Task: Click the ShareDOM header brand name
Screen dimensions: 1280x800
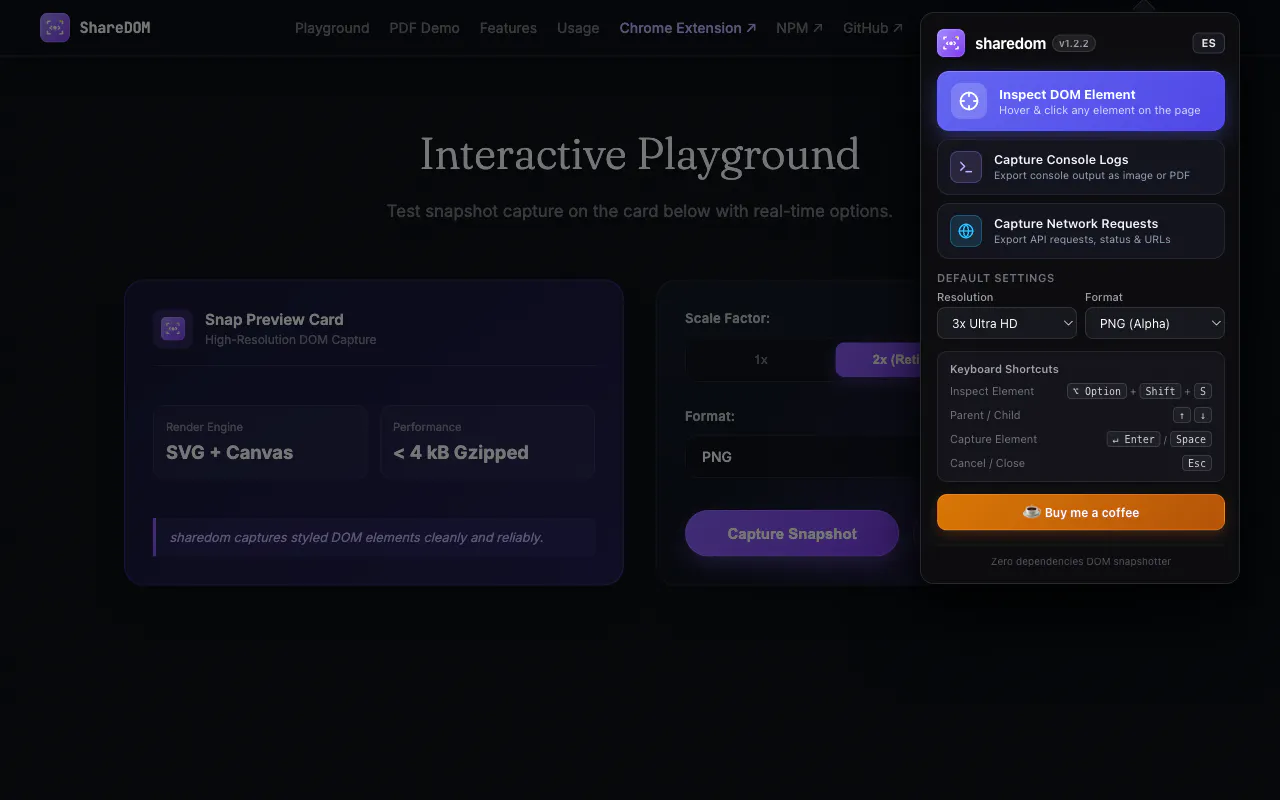Action: tap(115, 28)
